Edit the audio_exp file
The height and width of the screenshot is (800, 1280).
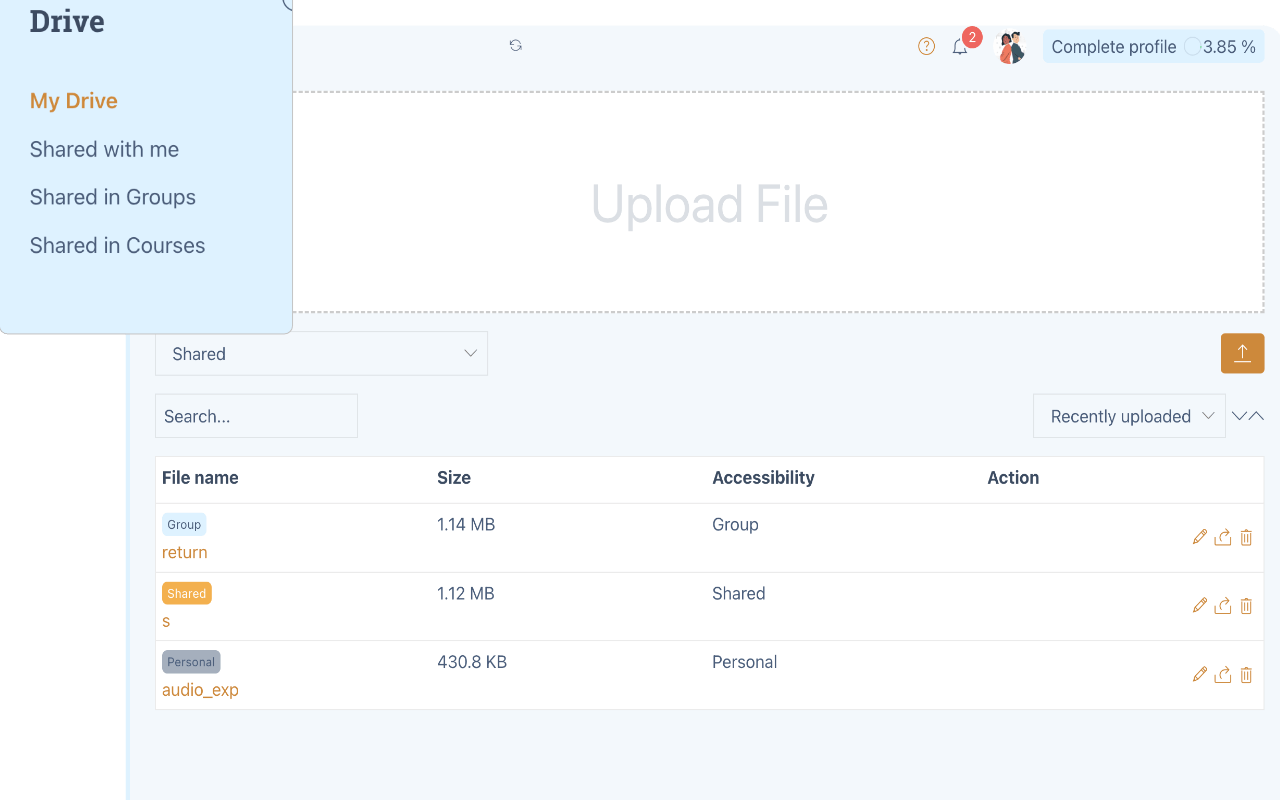tap(1200, 674)
